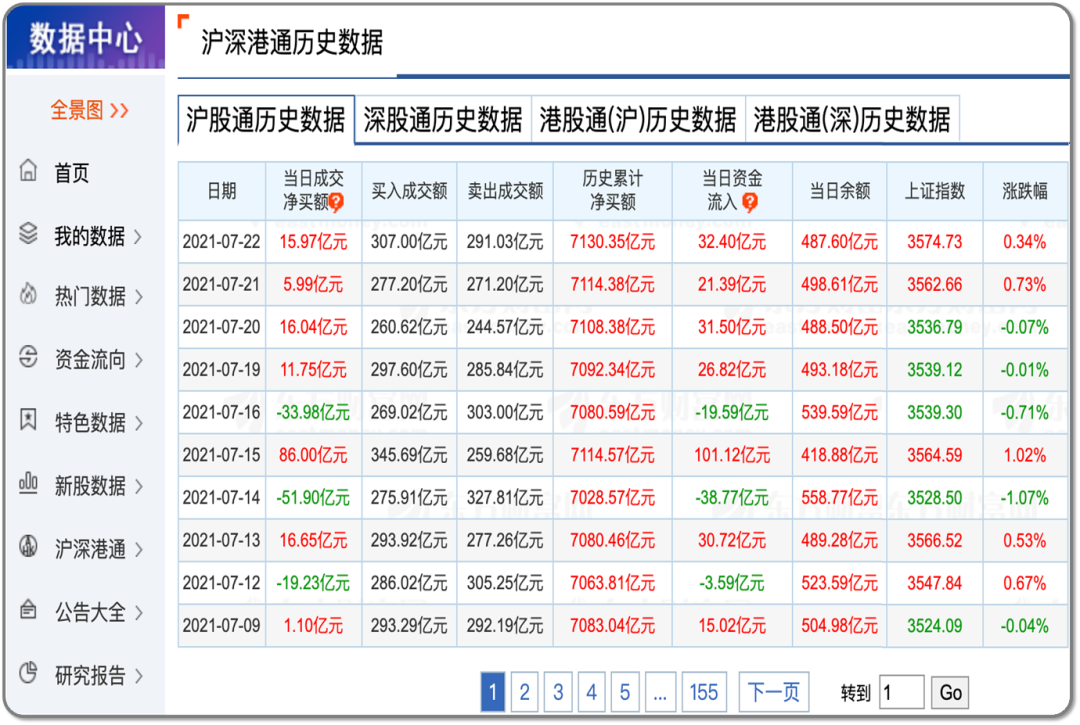Screen dimensions: 1080x725
Task: Expand the 新股数据 submenu chevron
Action: tap(138, 486)
